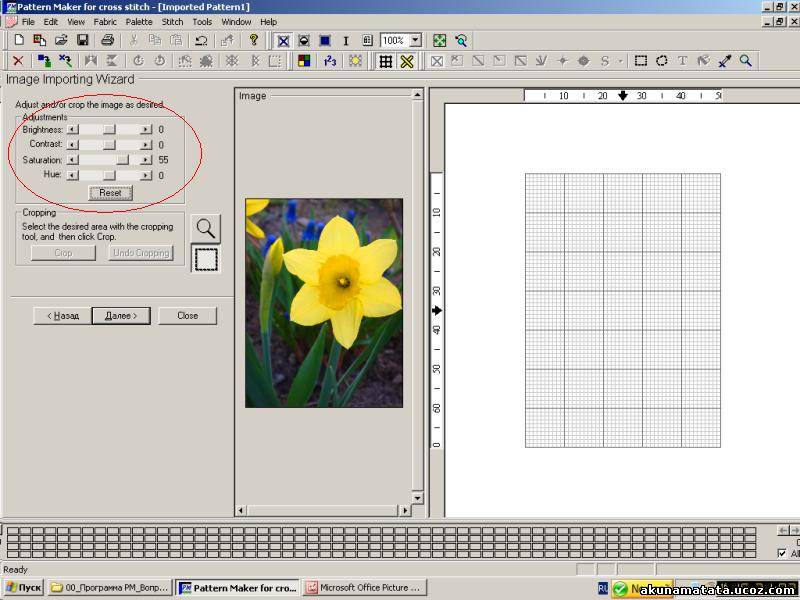Select the solid blue block view icon

pyautogui.click(x=325, y=41)
